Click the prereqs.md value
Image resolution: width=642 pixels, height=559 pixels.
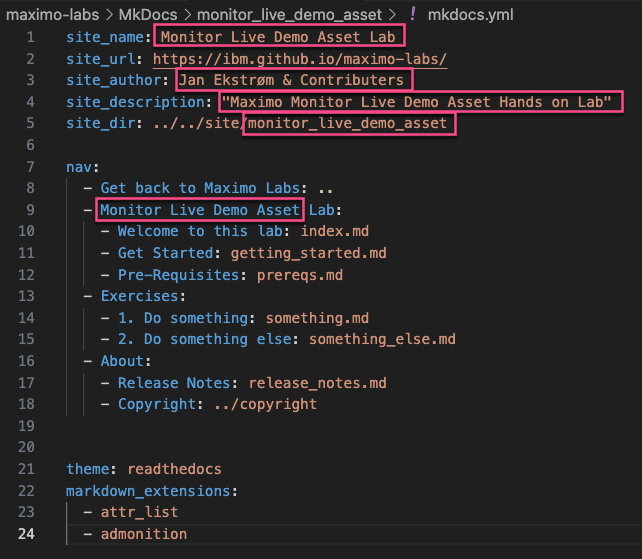tap(300, 275)
